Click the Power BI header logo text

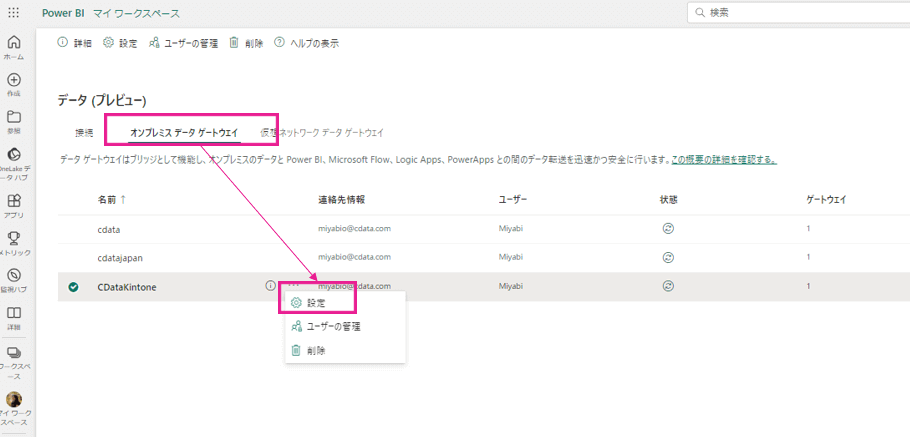[x=64, y=13]
